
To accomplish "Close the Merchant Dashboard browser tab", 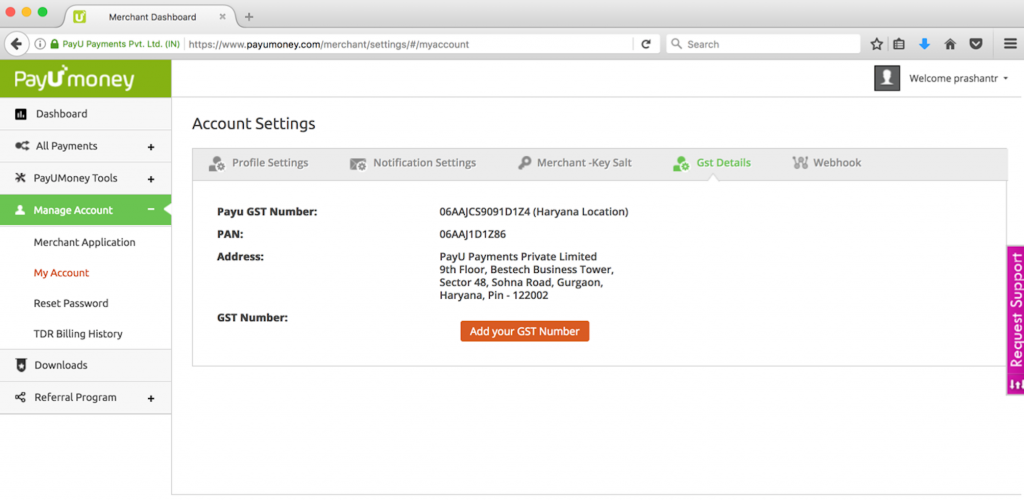I will [x=222, y=17].
